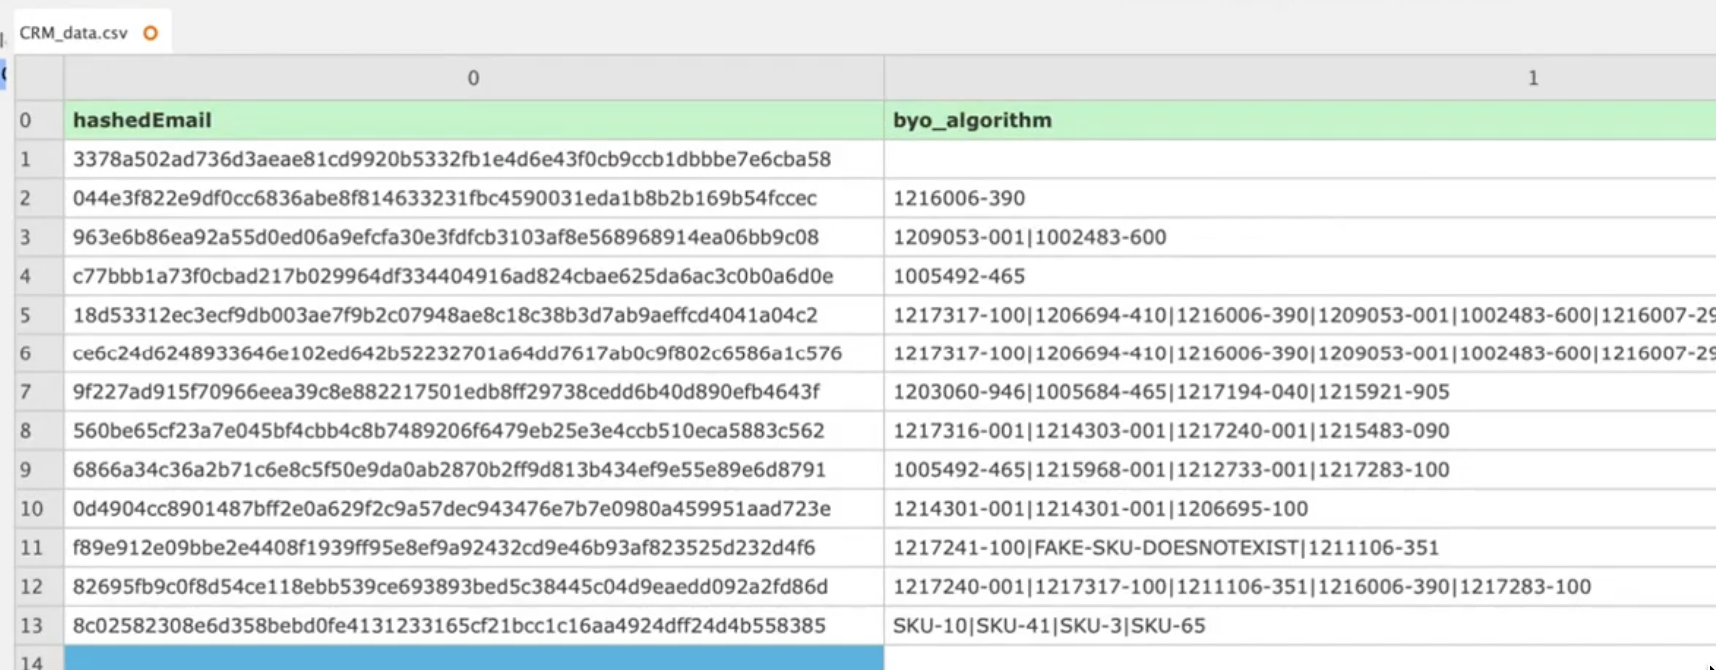The image size is (1716, 670).
Task: Click cell starting with 1217240-001|1217317-100
Action: coord(1300,587)
